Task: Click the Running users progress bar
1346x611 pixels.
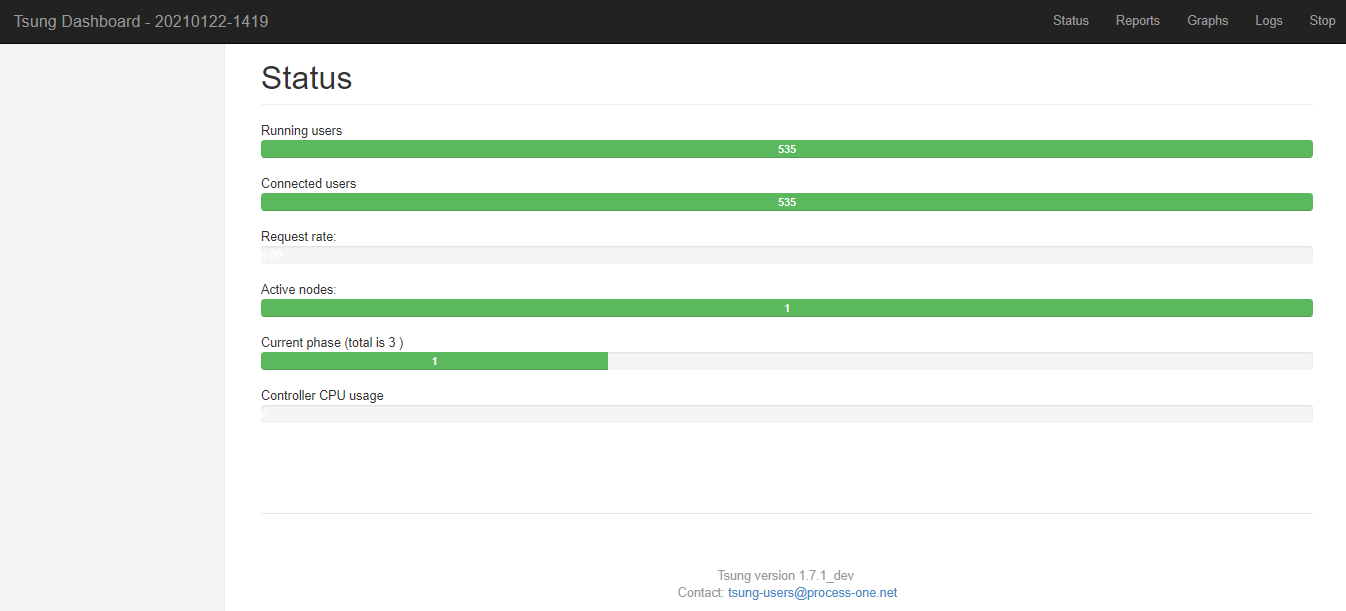Action: pos(786,149)
